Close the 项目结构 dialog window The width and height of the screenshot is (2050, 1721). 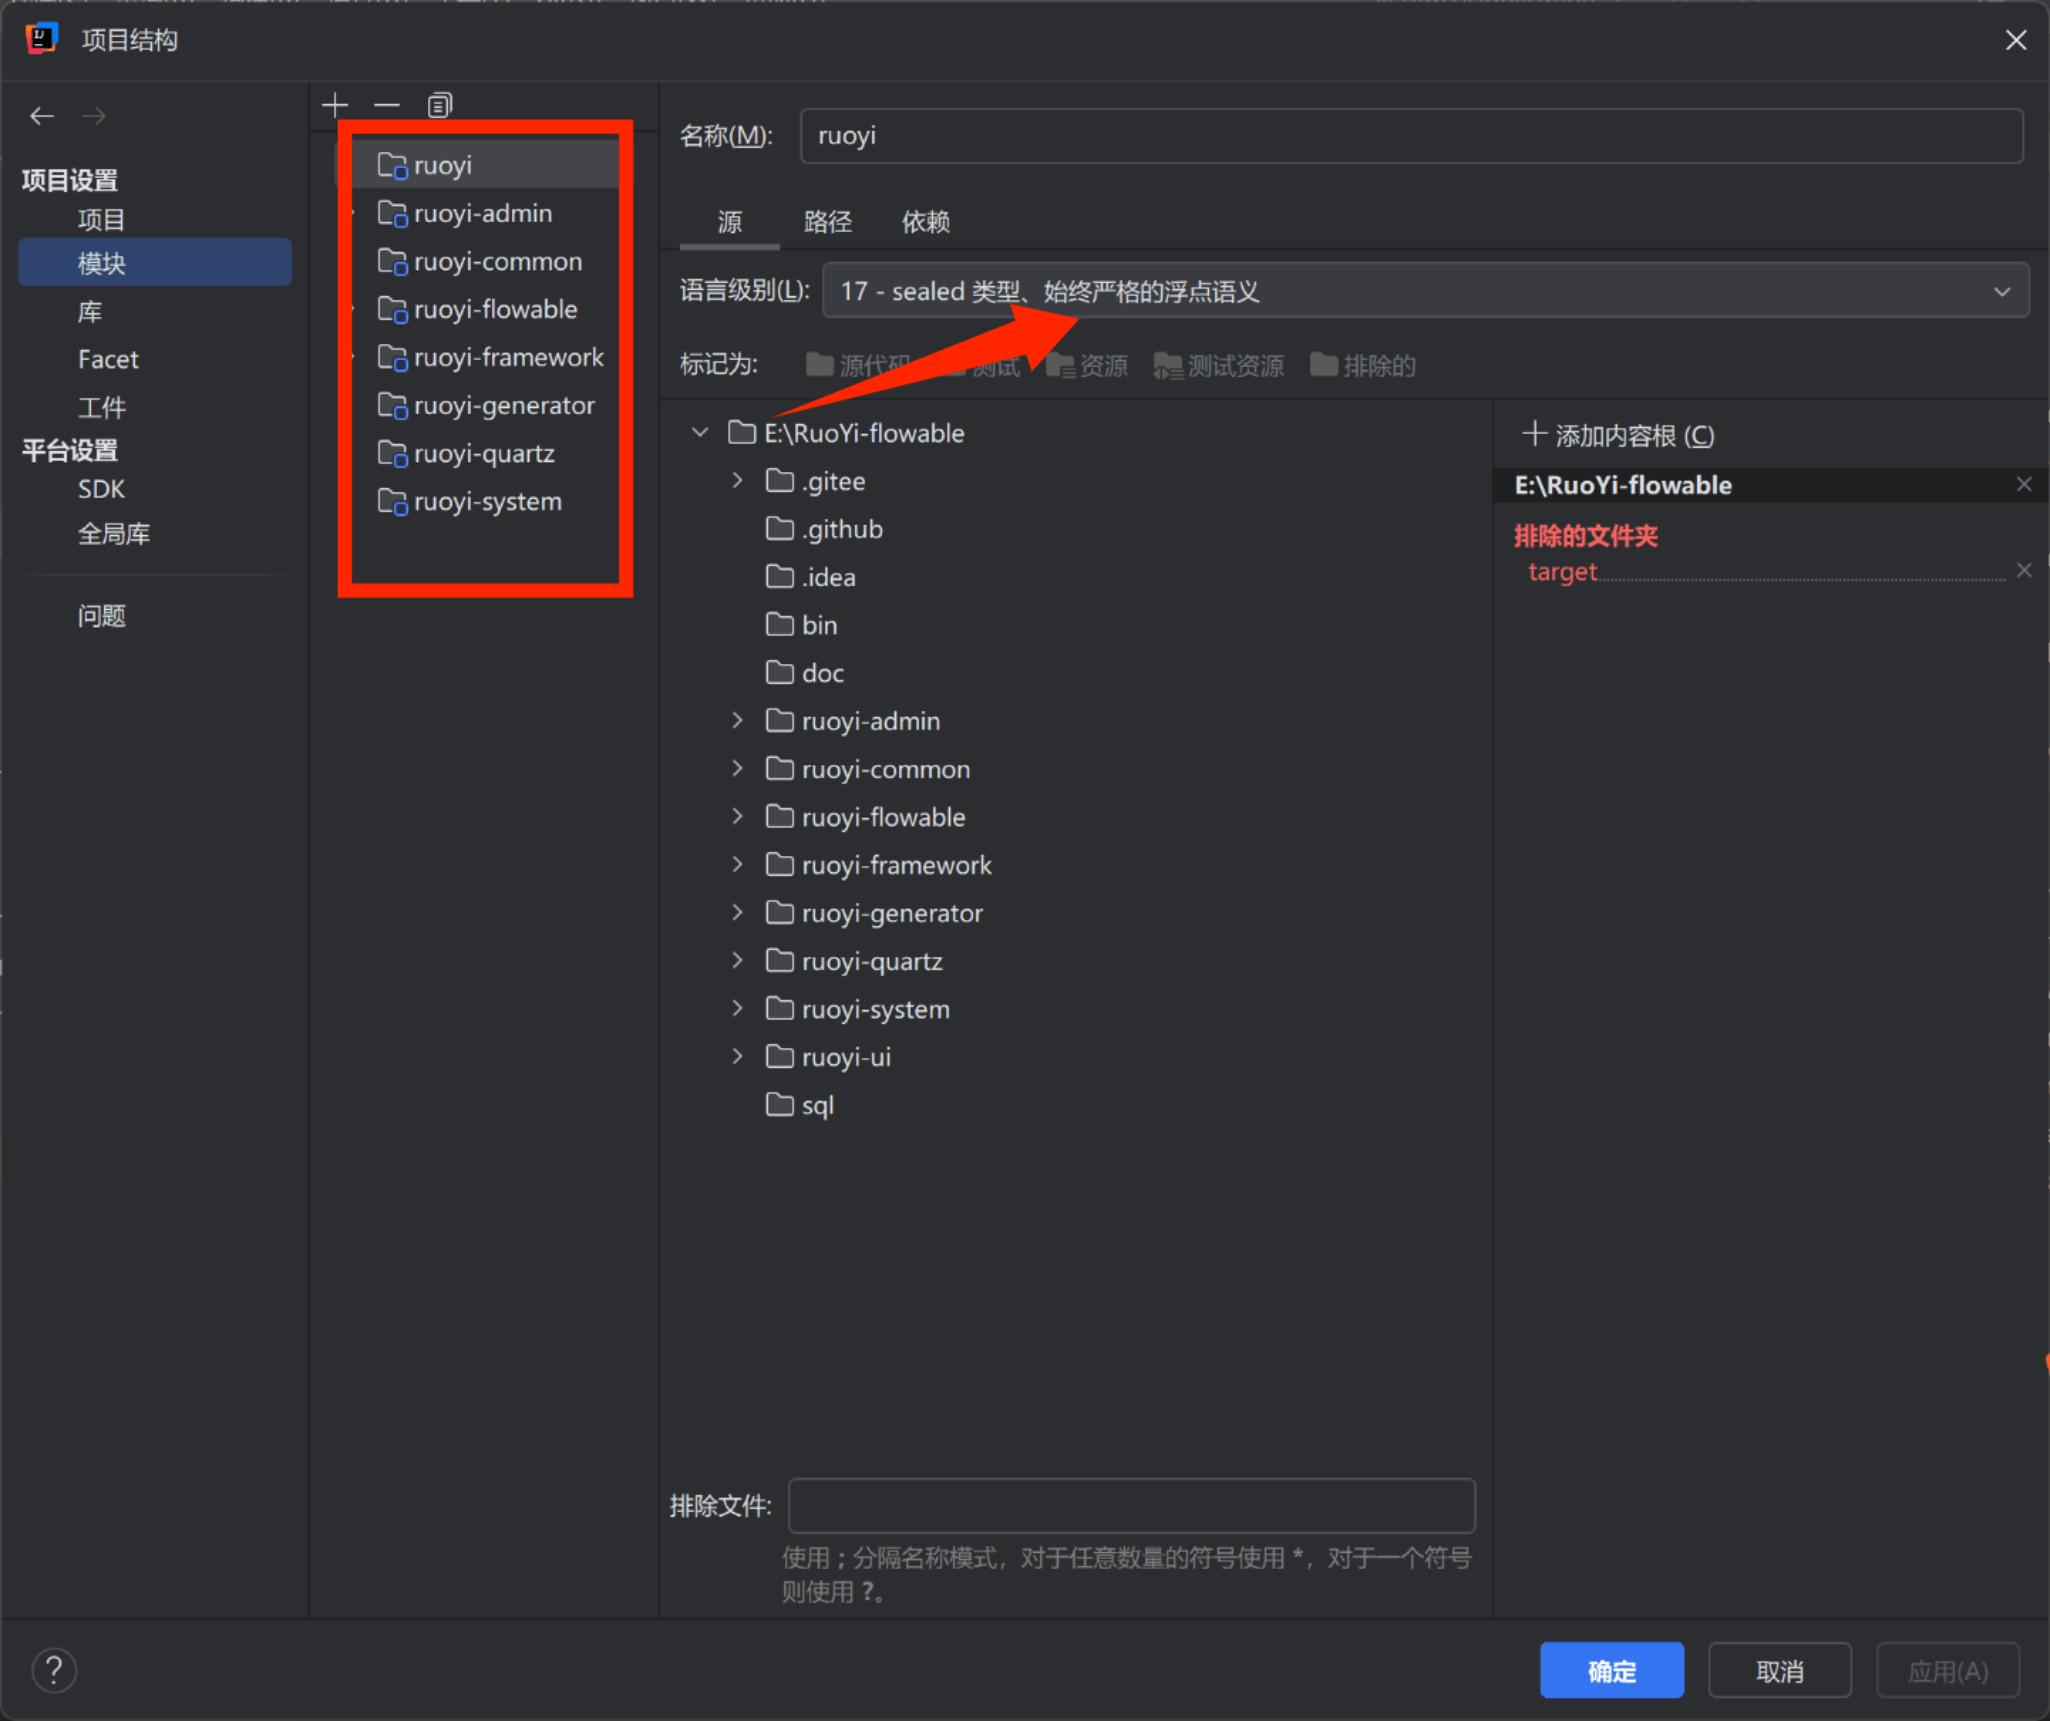tap(2016, 40)
